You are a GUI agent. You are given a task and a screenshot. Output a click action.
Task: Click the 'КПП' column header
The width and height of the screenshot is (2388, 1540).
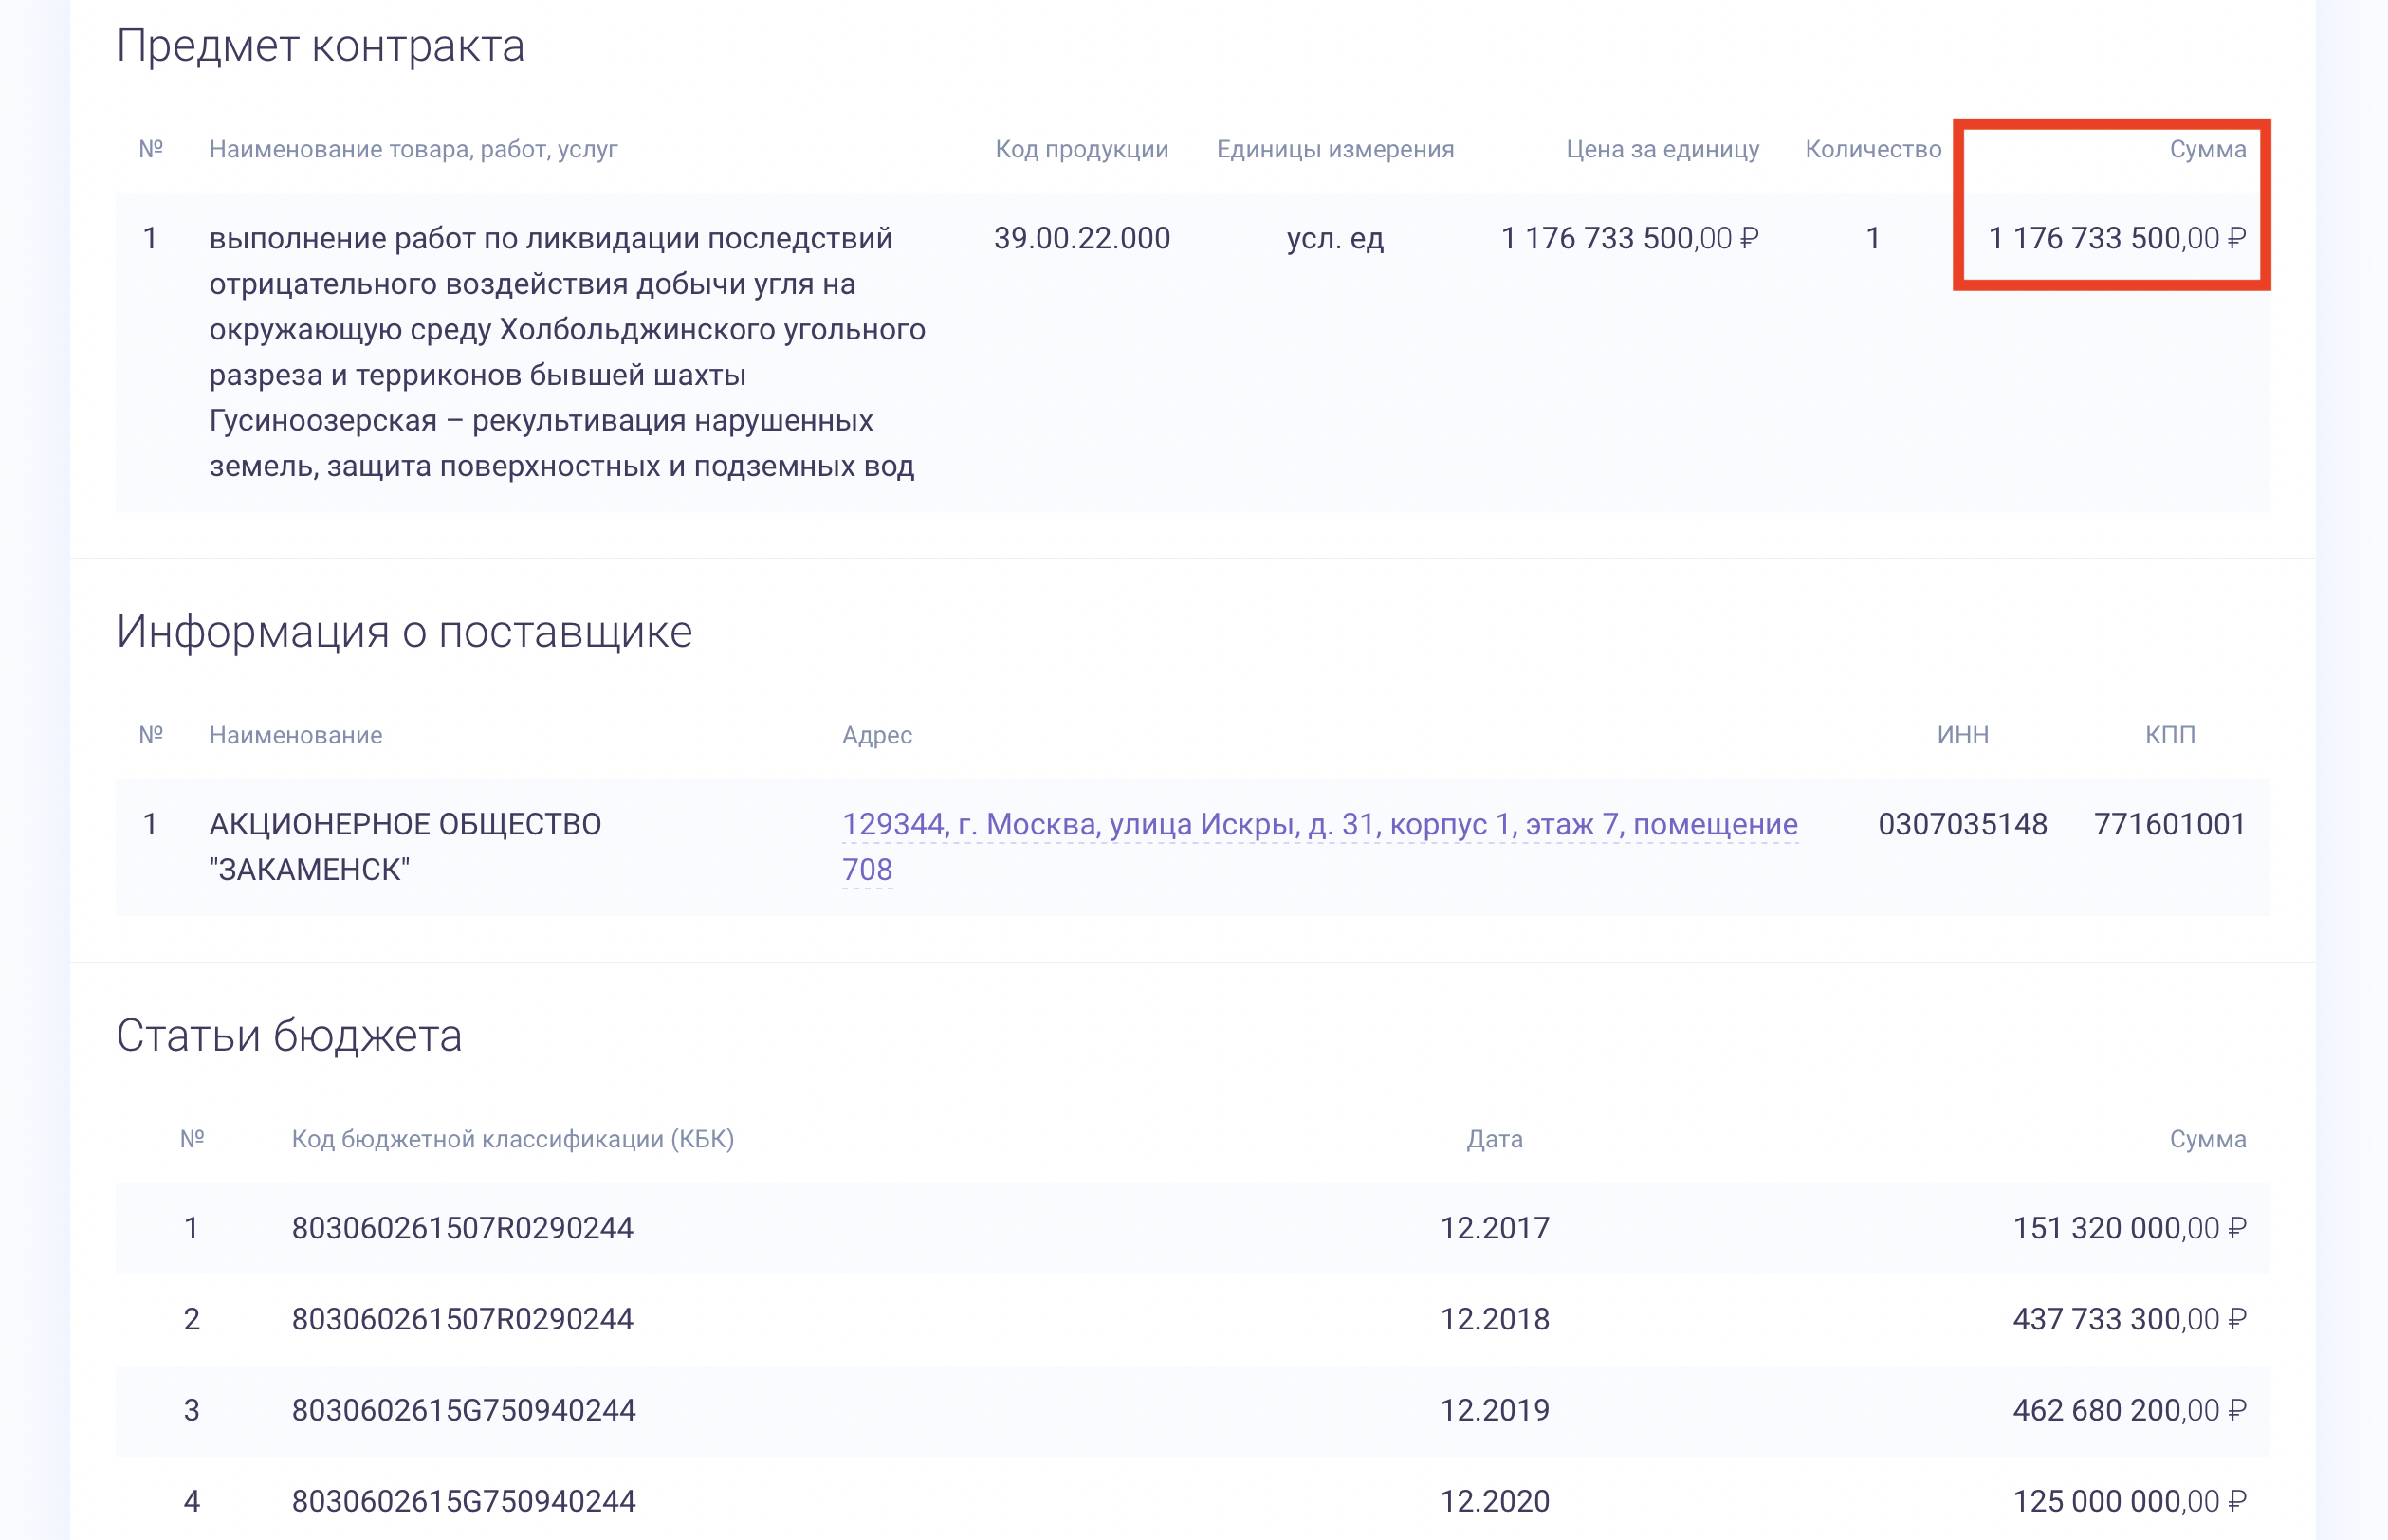[2170, 735]
